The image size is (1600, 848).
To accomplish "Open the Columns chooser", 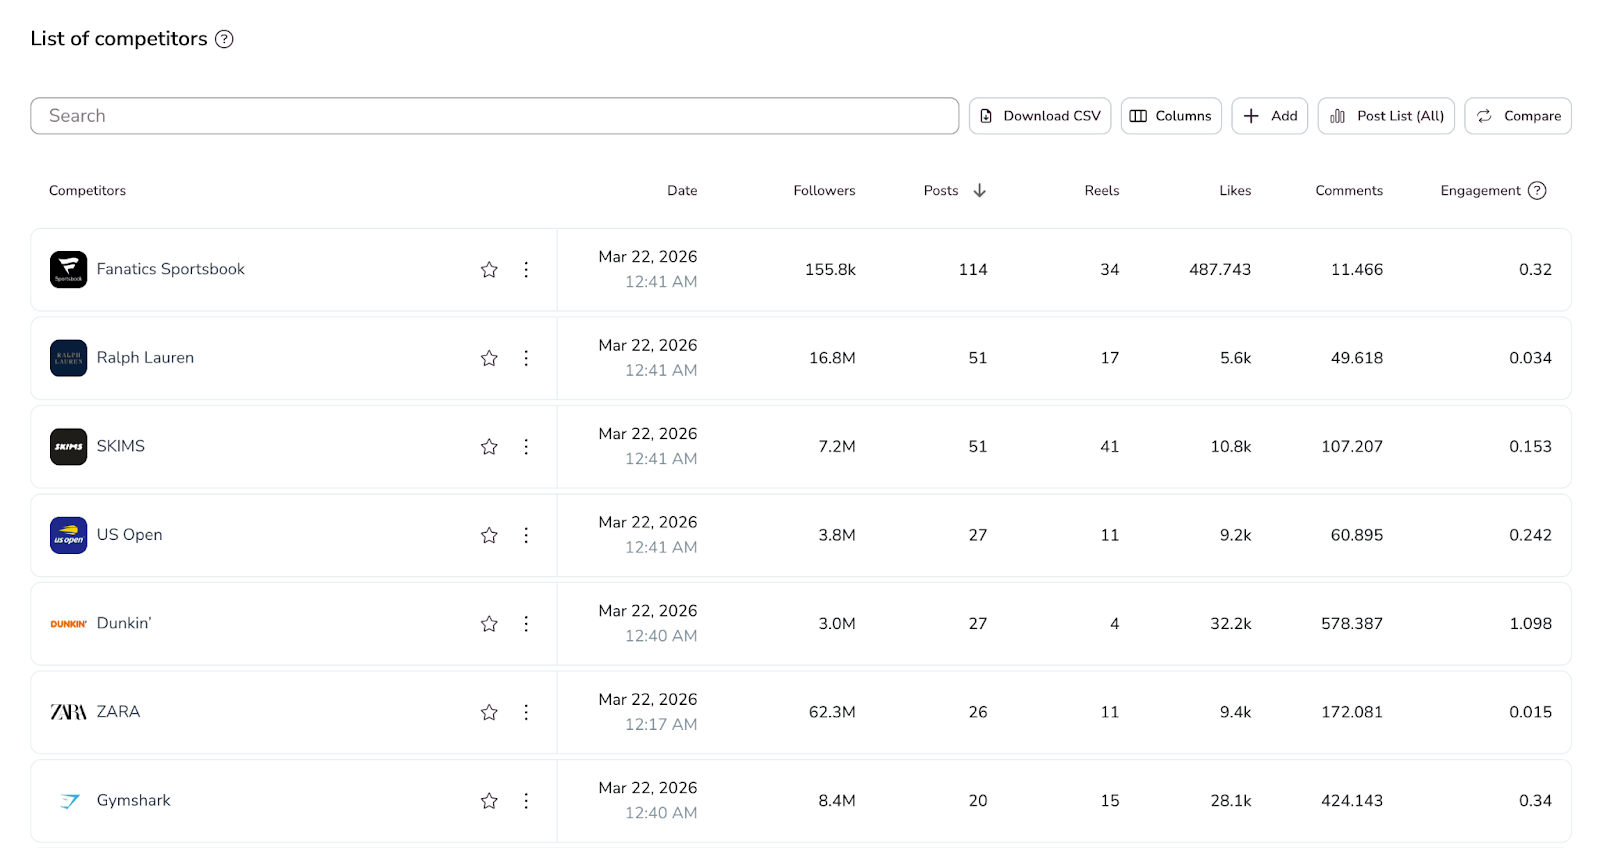I will 1171,116.
